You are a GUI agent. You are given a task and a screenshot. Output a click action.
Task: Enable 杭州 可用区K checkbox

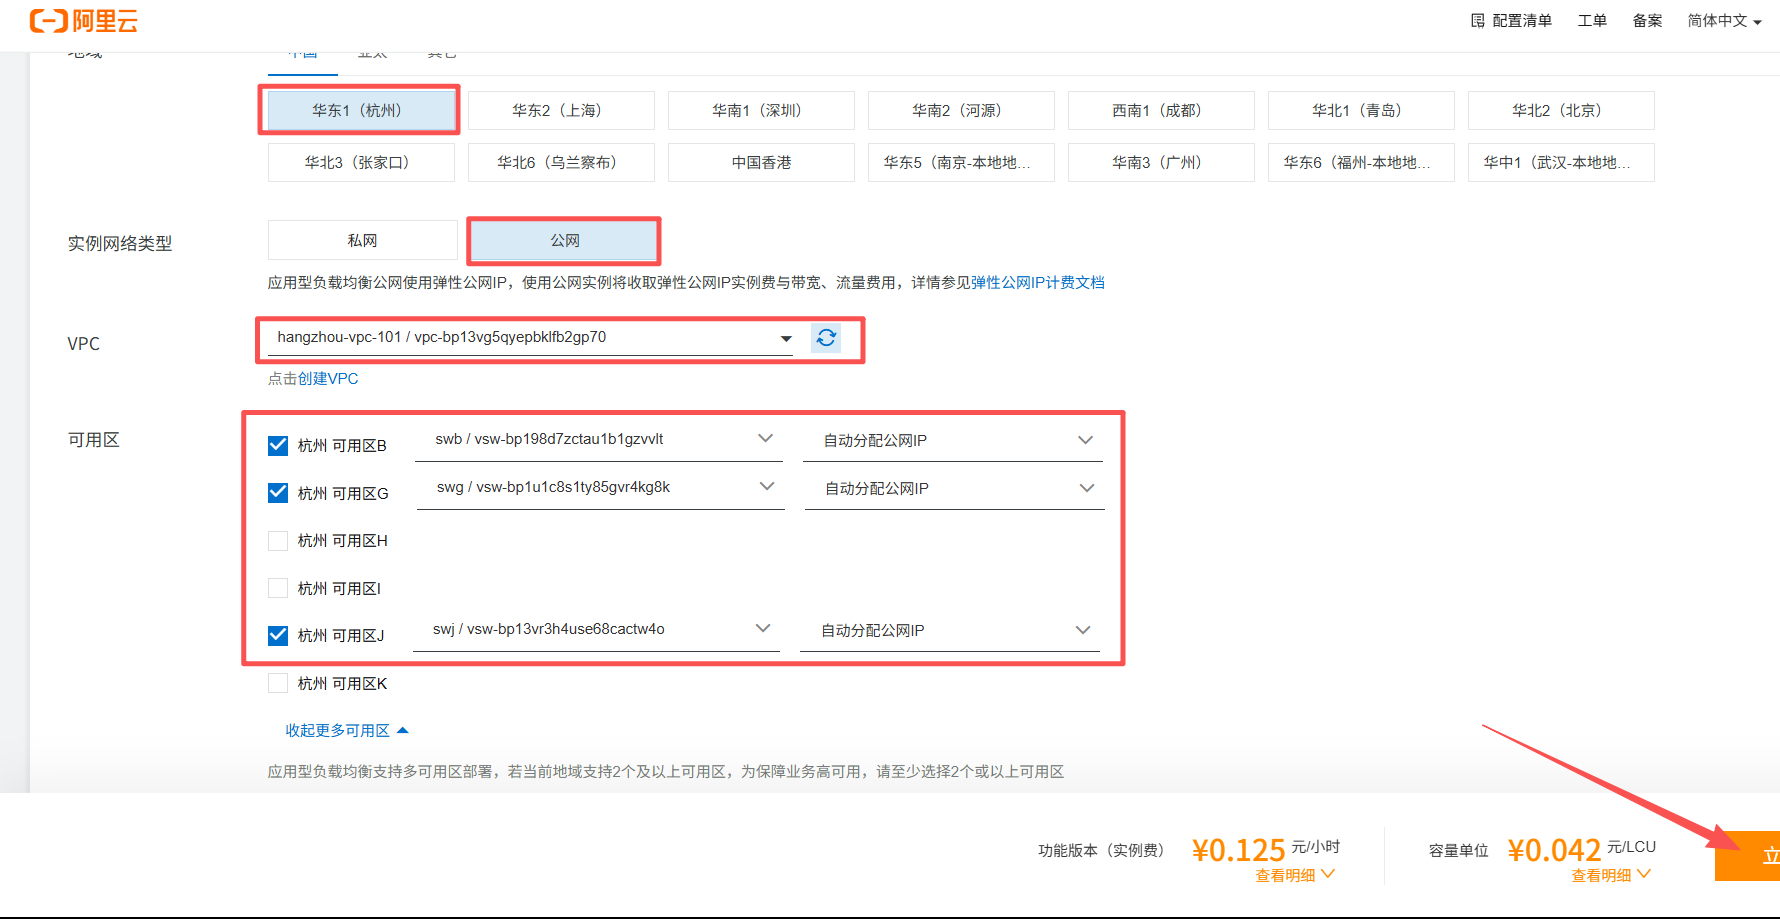tap(278, 684)
